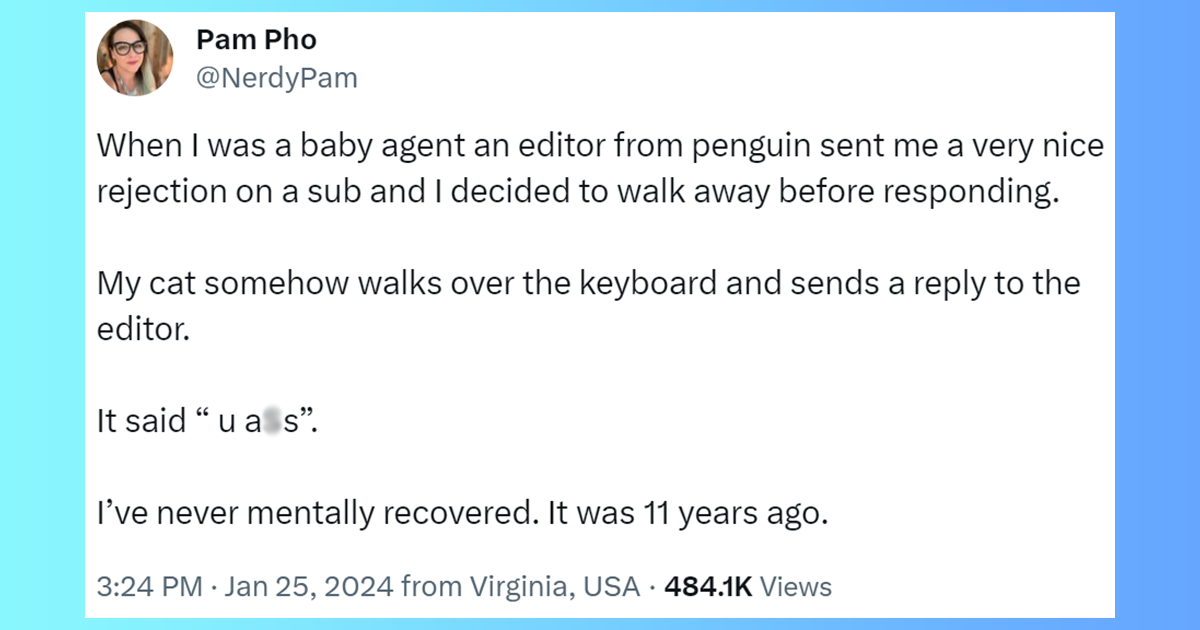Viewport: 1200px width, 630px height.
Task: Click directly on Pam Pho's glasses
Action: pos(129,48)
